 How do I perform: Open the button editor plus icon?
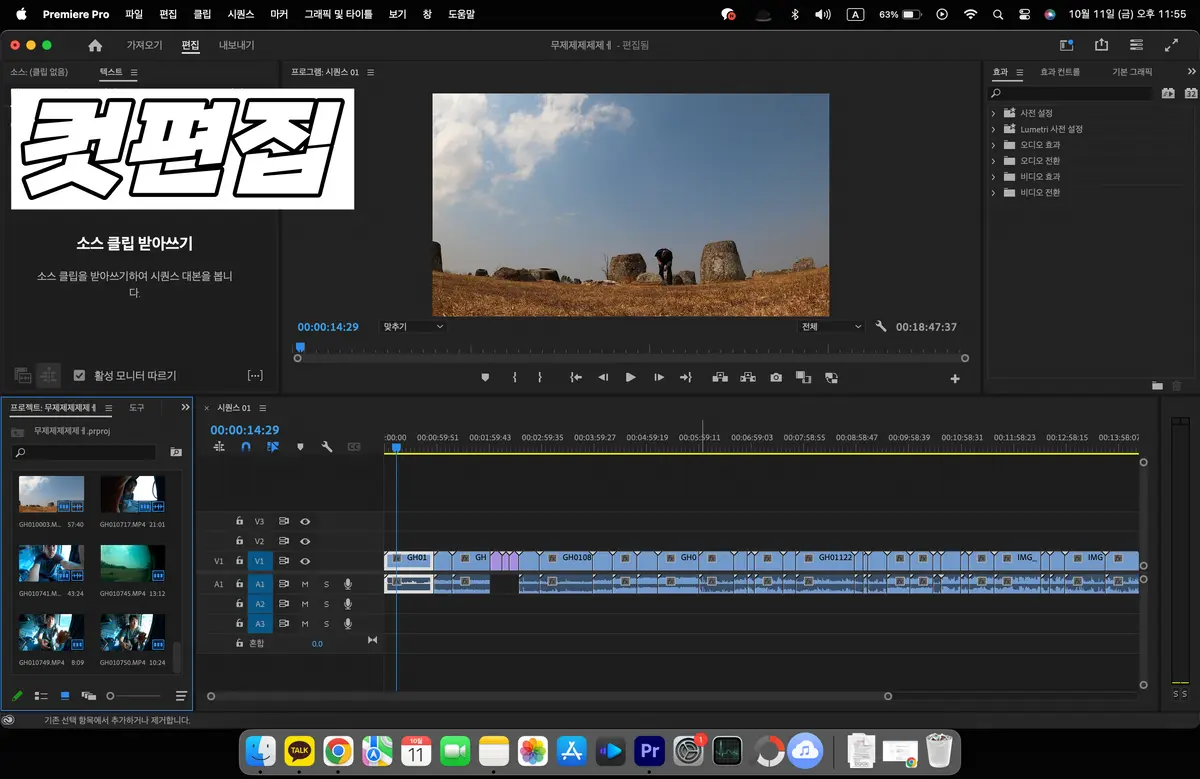click(954, 379)
